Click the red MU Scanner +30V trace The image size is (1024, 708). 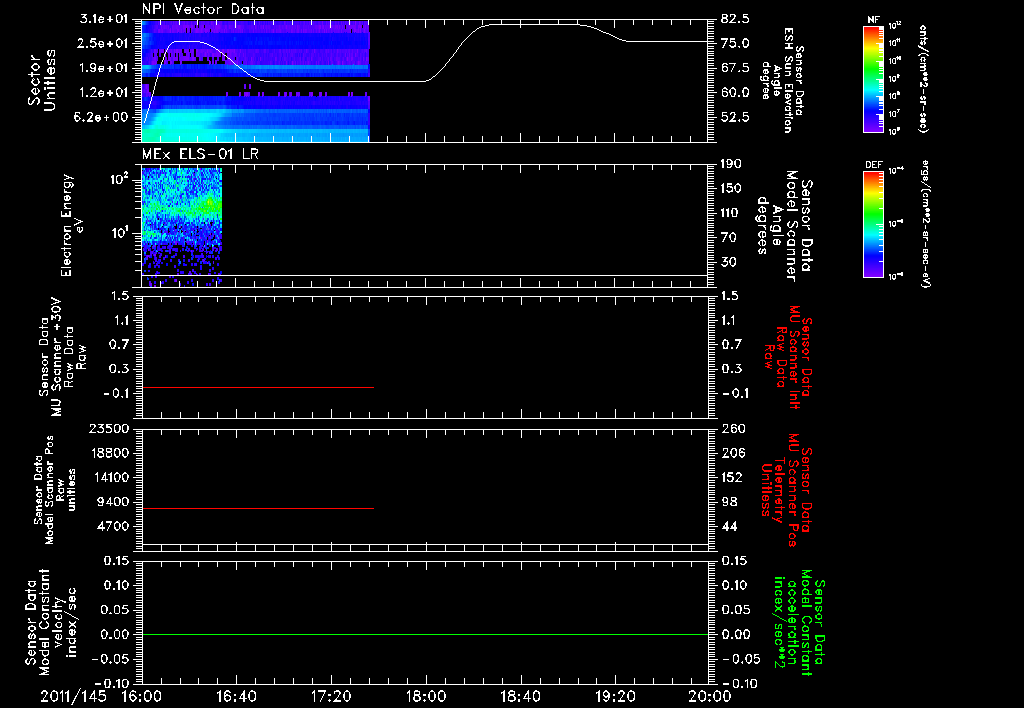[x=257, y=387]
